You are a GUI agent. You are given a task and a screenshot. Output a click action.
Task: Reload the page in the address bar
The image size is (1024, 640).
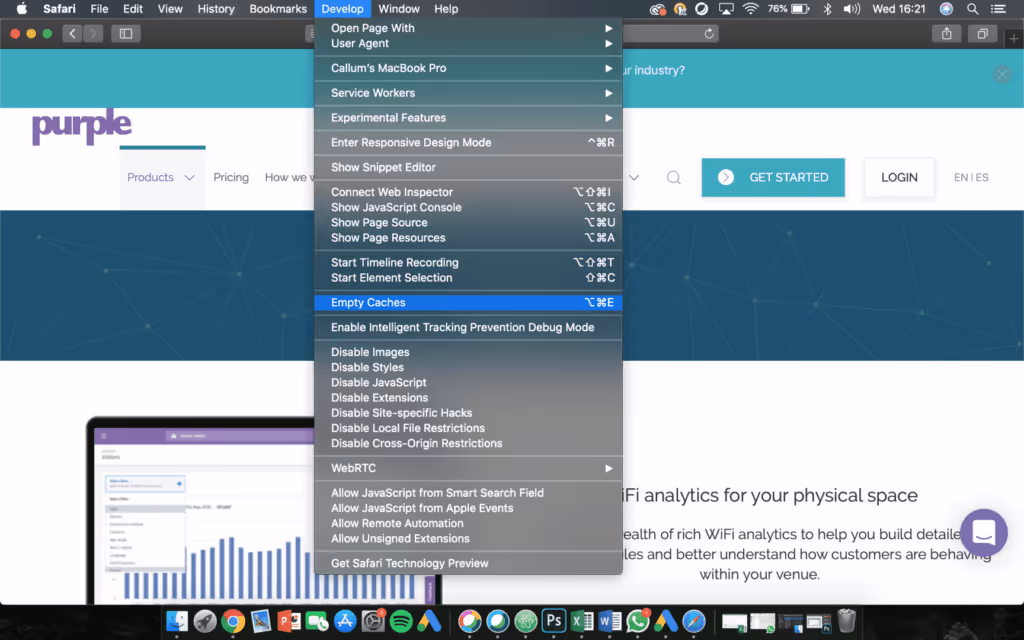709,33
